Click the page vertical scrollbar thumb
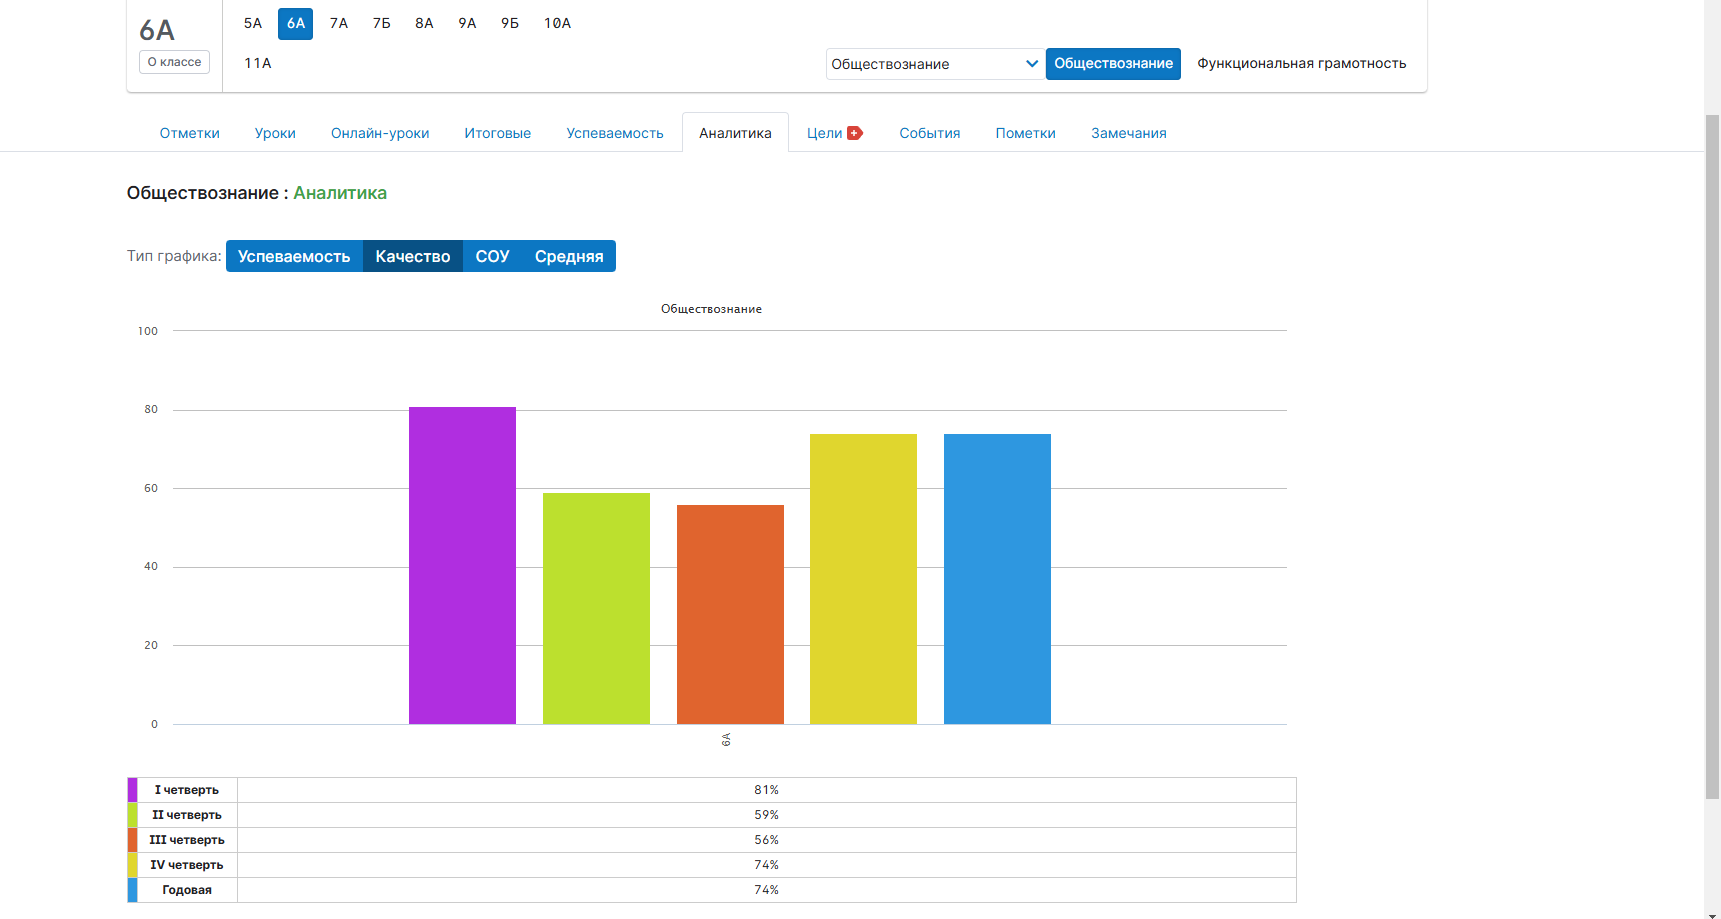 point(1712,456)
